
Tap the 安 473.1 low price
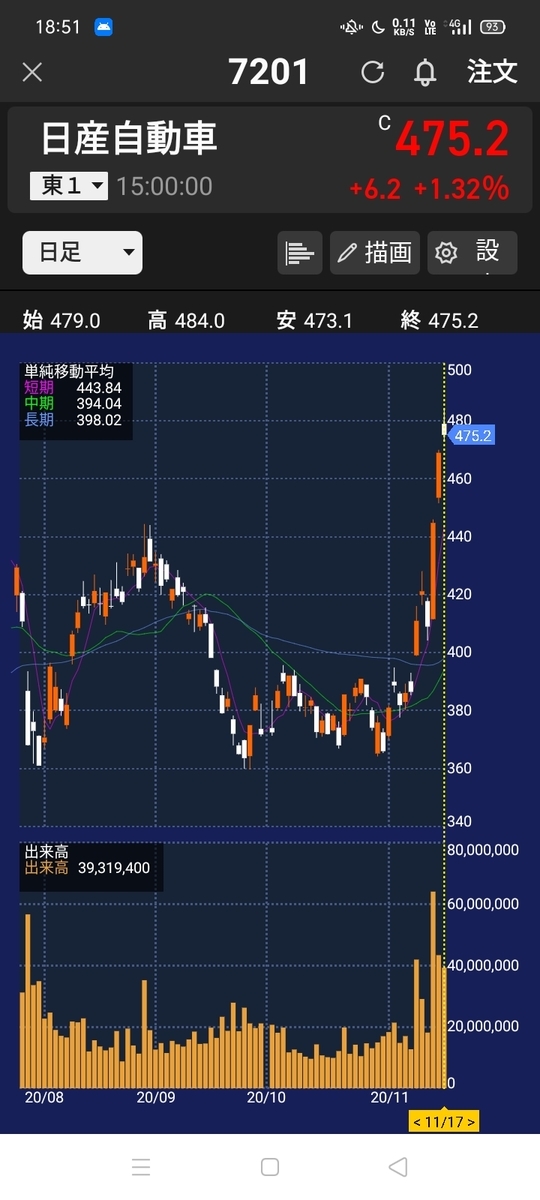pos(314,321)
